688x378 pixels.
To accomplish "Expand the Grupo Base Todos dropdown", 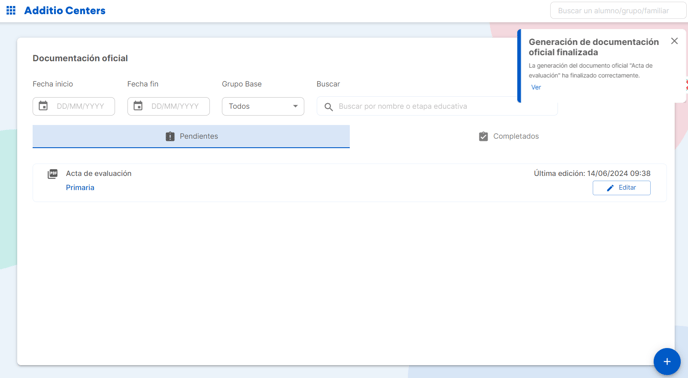I will coord(263,106).
